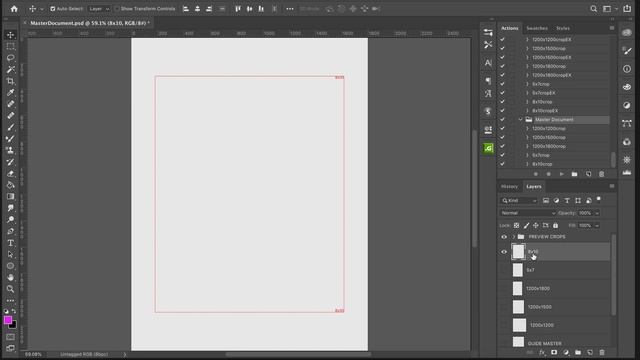Select the Horizontal Type tool

coord(11,243)
